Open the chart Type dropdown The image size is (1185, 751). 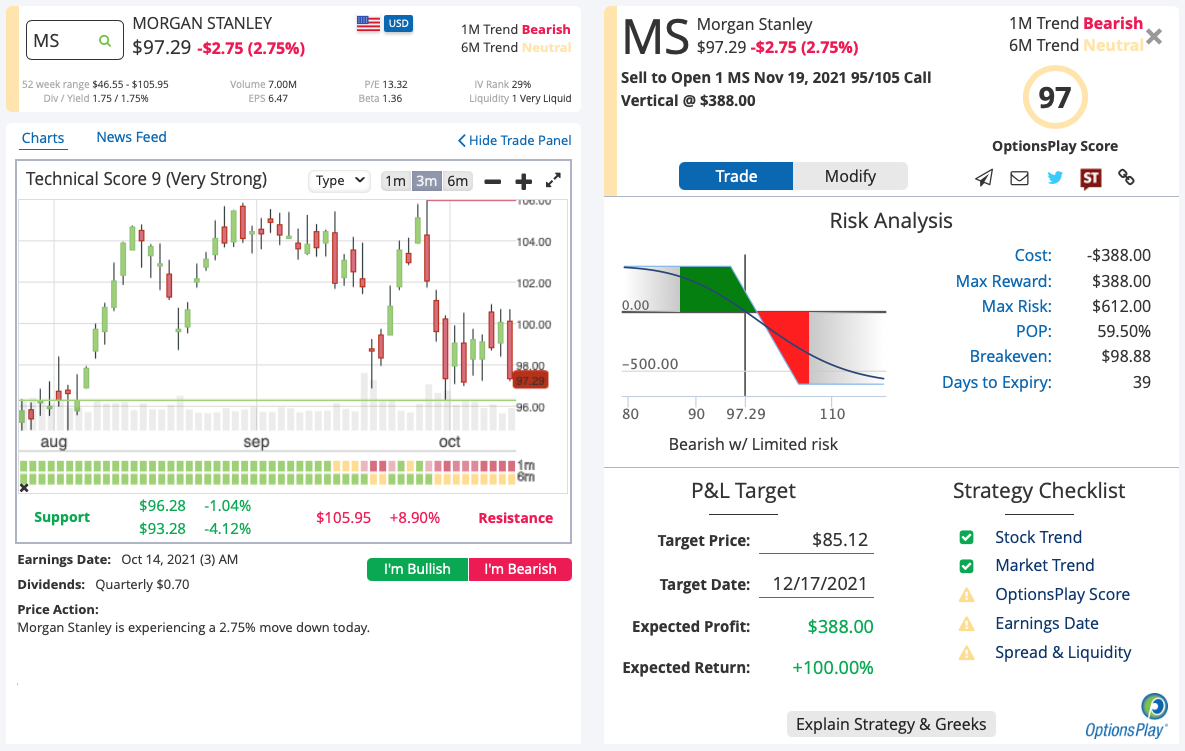click(x=339, y=181)
